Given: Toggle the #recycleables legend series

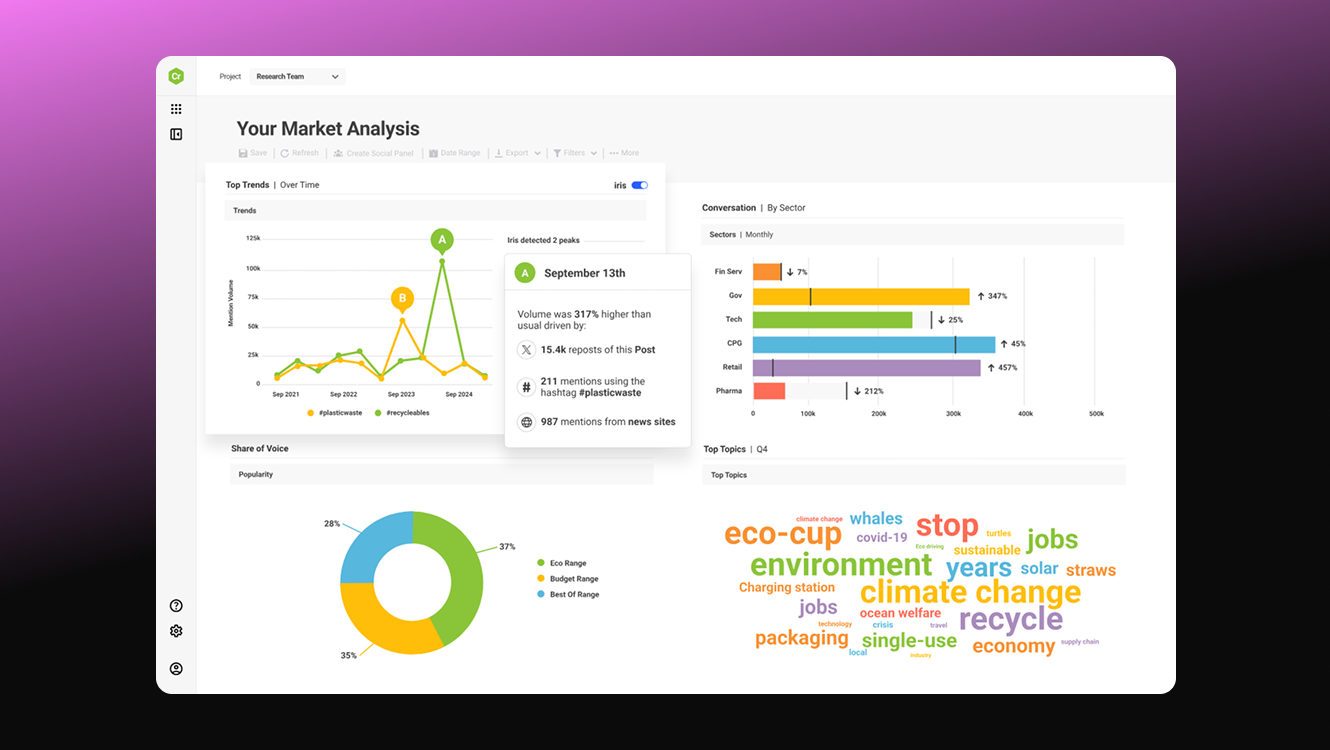Looking at the screenshot, I should pyautogui.click(x=402, y=413).
